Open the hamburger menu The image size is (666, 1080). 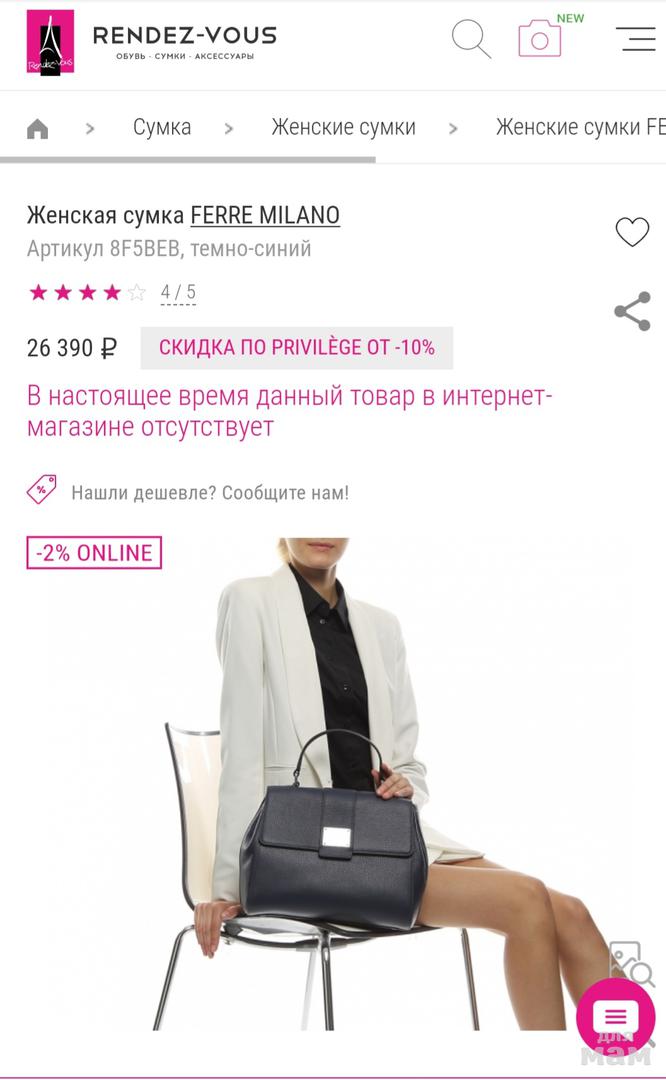click(x=635, y=39)
